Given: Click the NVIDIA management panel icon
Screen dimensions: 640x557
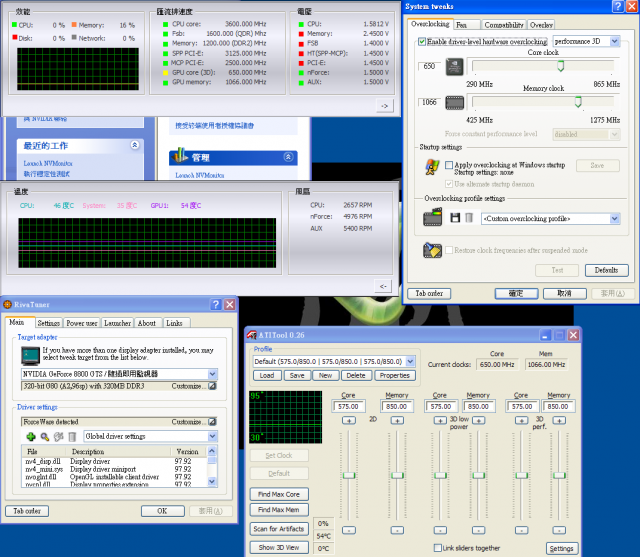Looking at the screenshot, I should coord(180,155).
